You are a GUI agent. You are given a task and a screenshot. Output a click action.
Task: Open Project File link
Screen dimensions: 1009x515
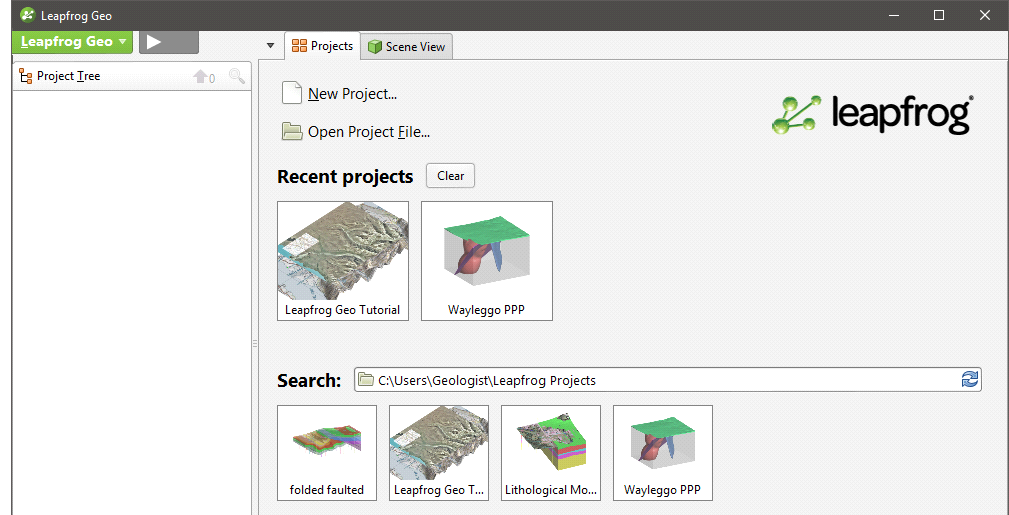pos(369,132)
